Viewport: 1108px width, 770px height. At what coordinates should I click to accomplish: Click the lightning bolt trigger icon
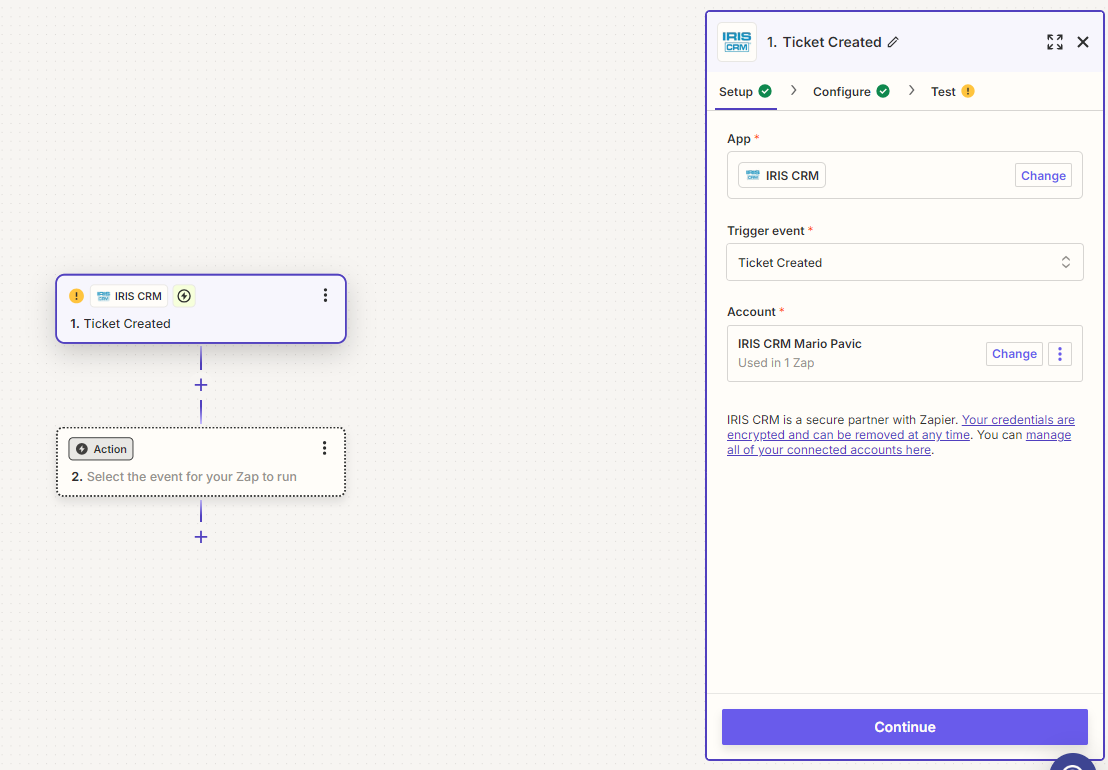coord(184,296)
